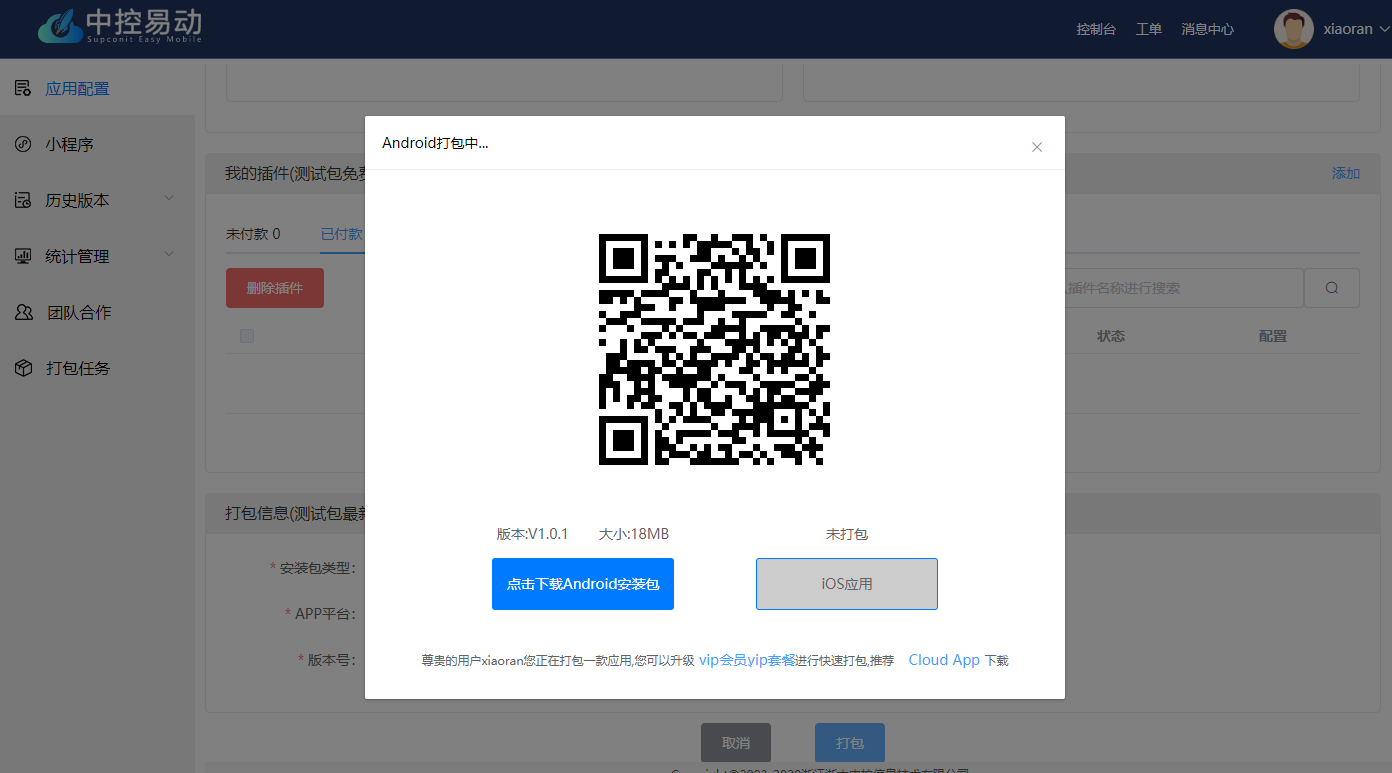The image size is (1392, 773).
Task: Open 应用配置 sidebar icon
Action: click(22, 88)
